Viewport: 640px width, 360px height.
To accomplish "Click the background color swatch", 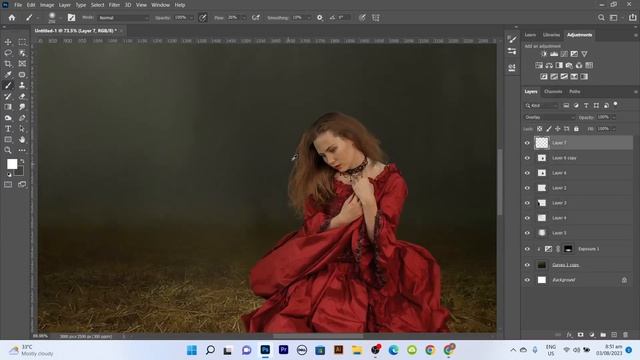I will [x=20, y=171].
